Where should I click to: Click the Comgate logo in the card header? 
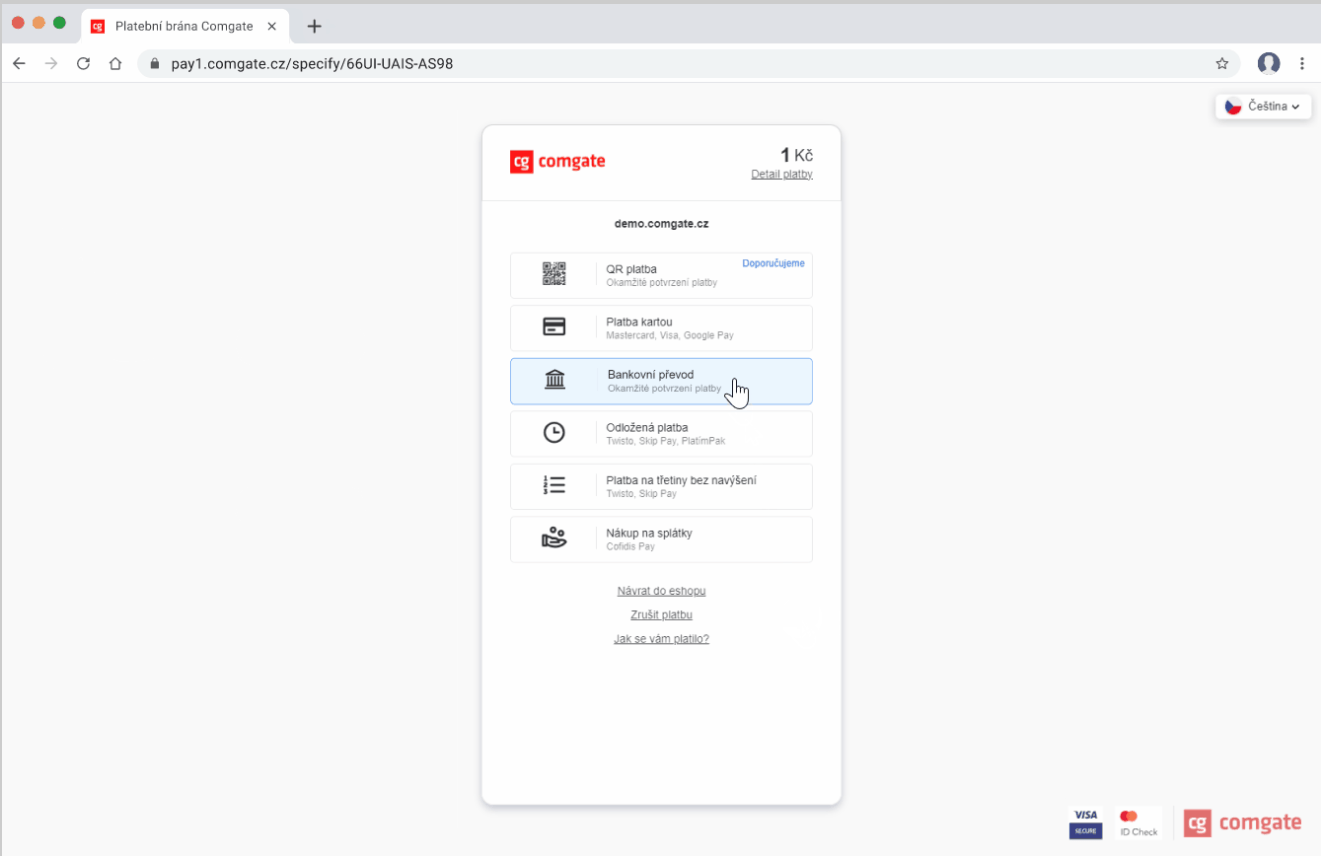[557, 161]
